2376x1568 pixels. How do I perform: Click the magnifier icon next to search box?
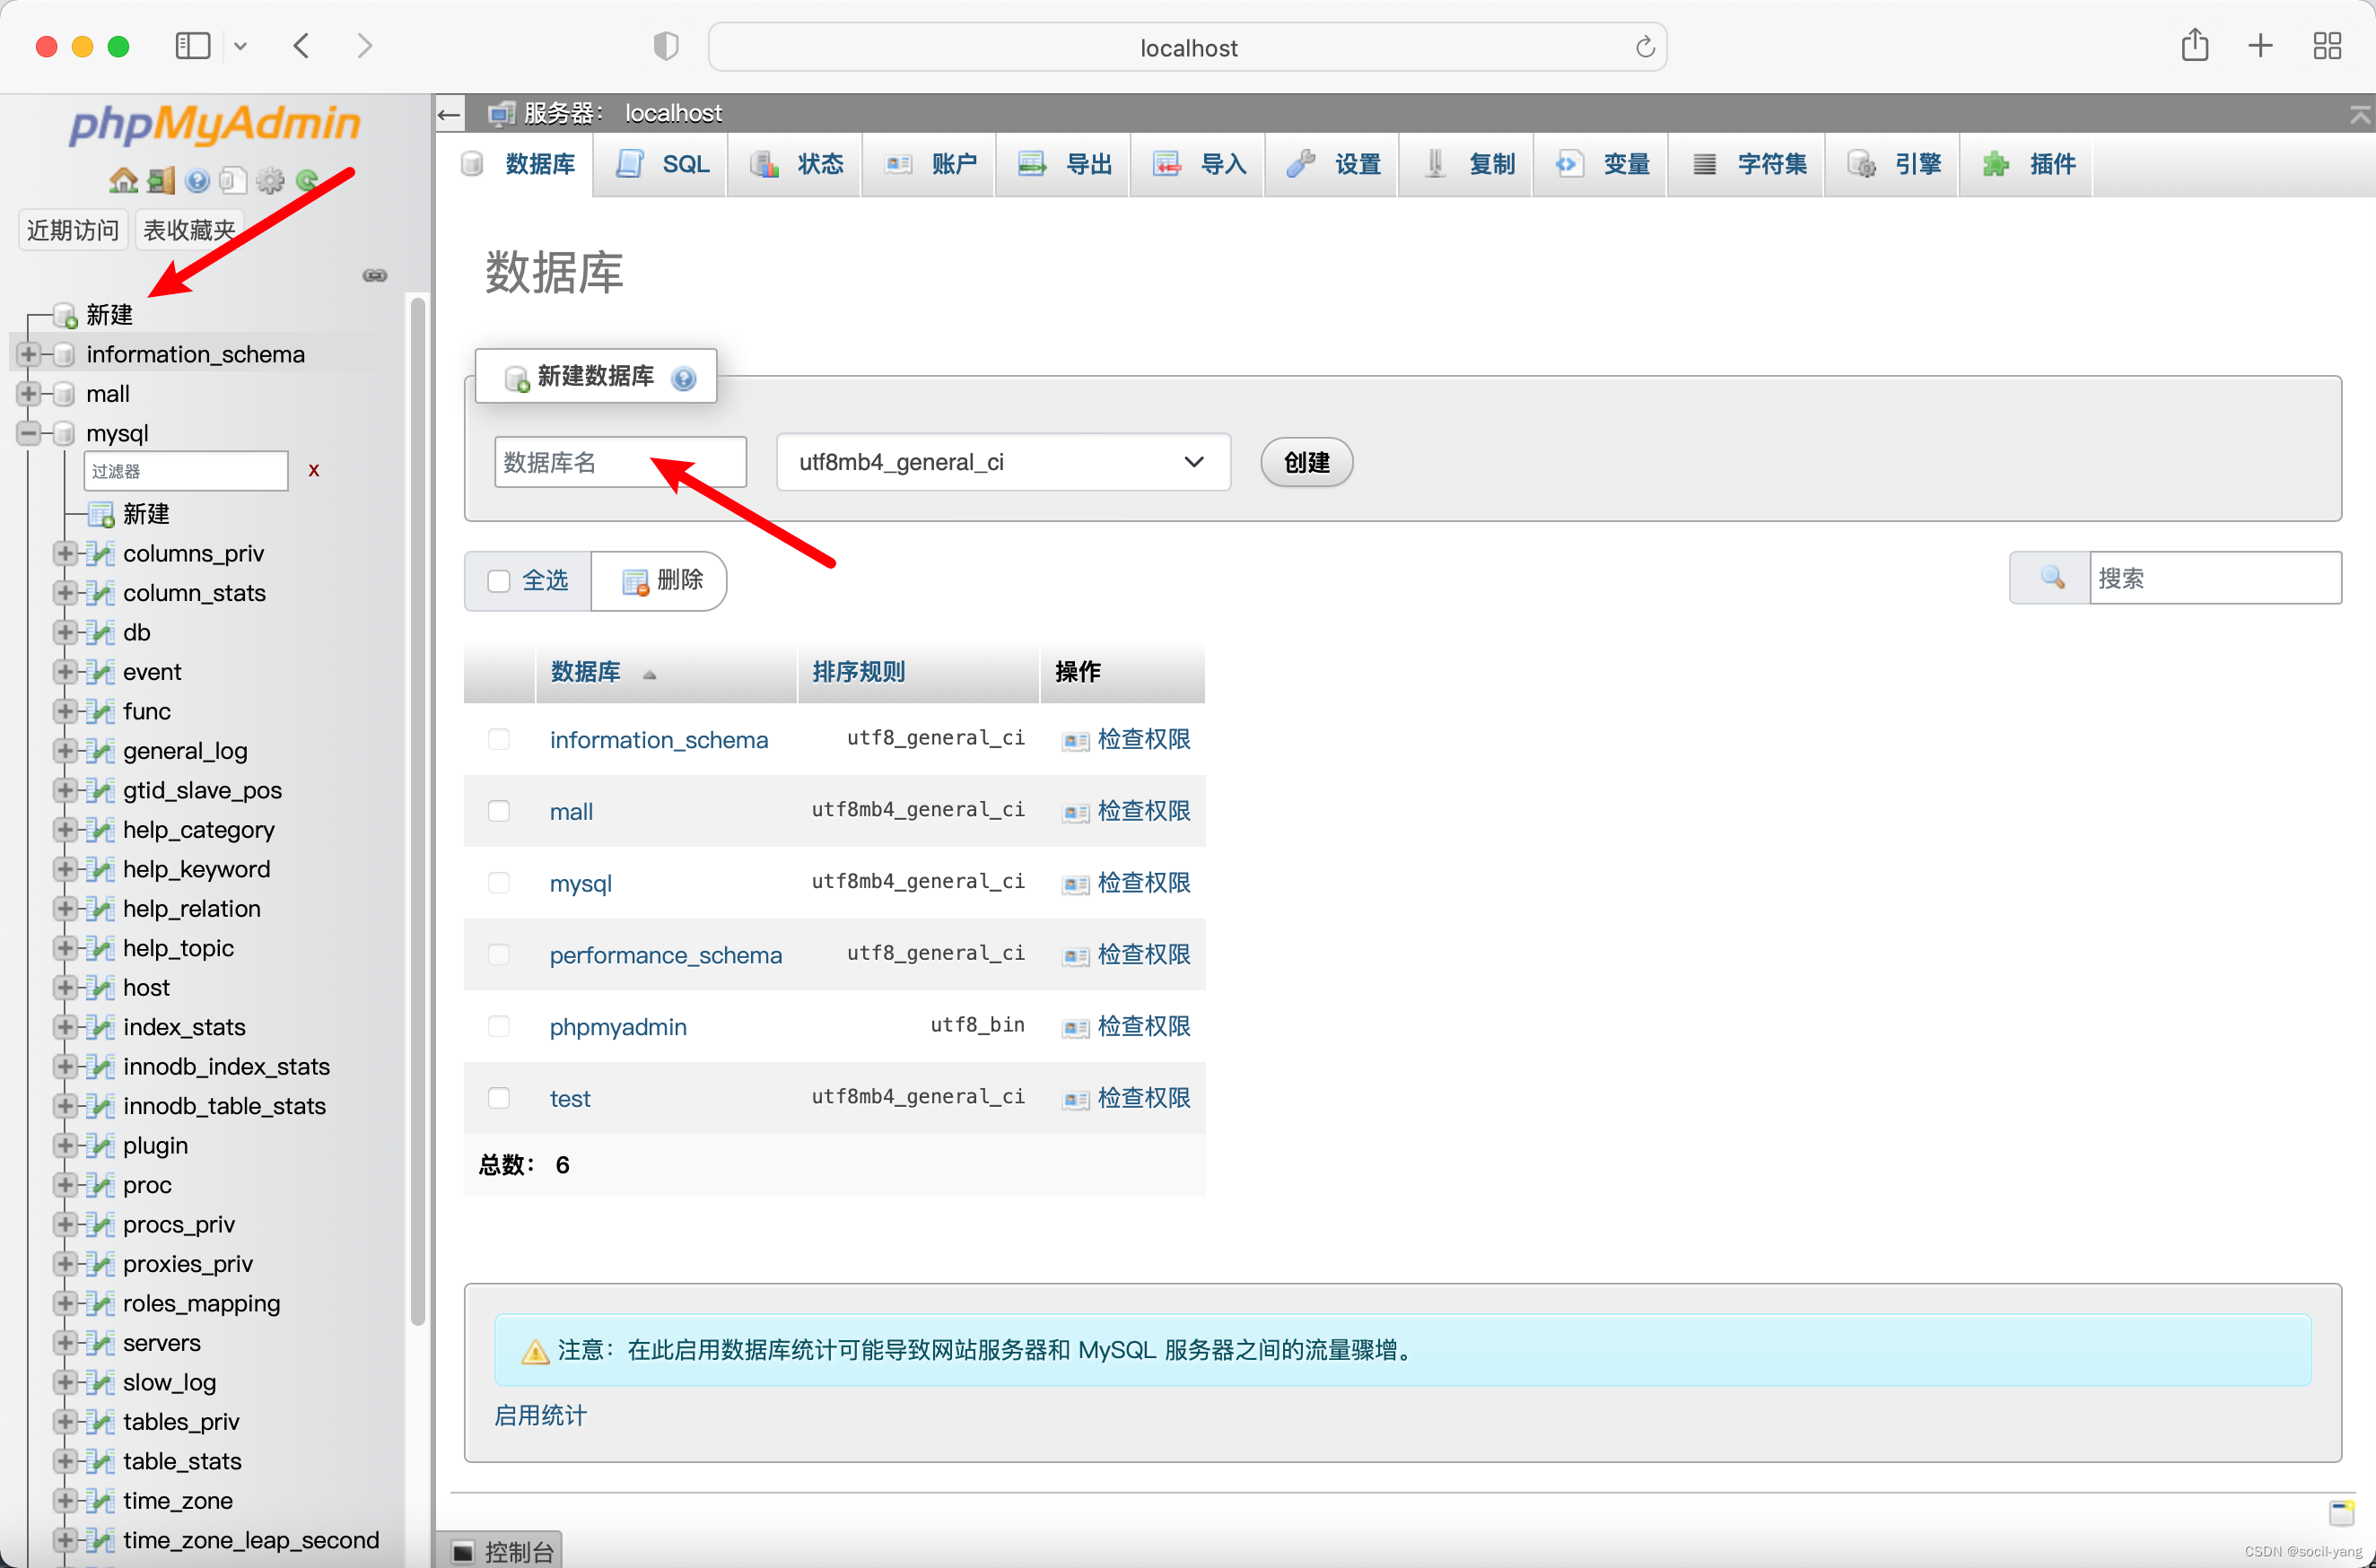(x=2052, y=578)
